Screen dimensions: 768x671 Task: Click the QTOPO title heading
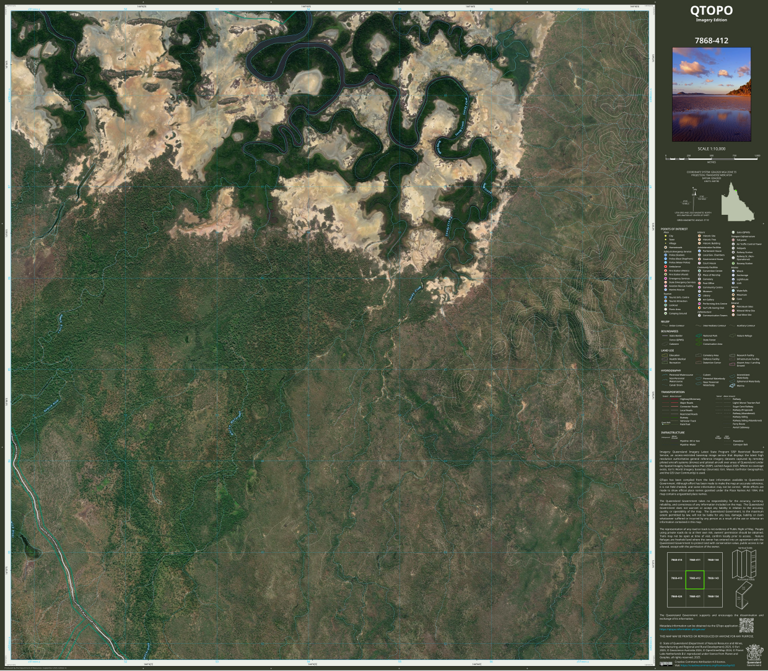(x=711, y=10)
